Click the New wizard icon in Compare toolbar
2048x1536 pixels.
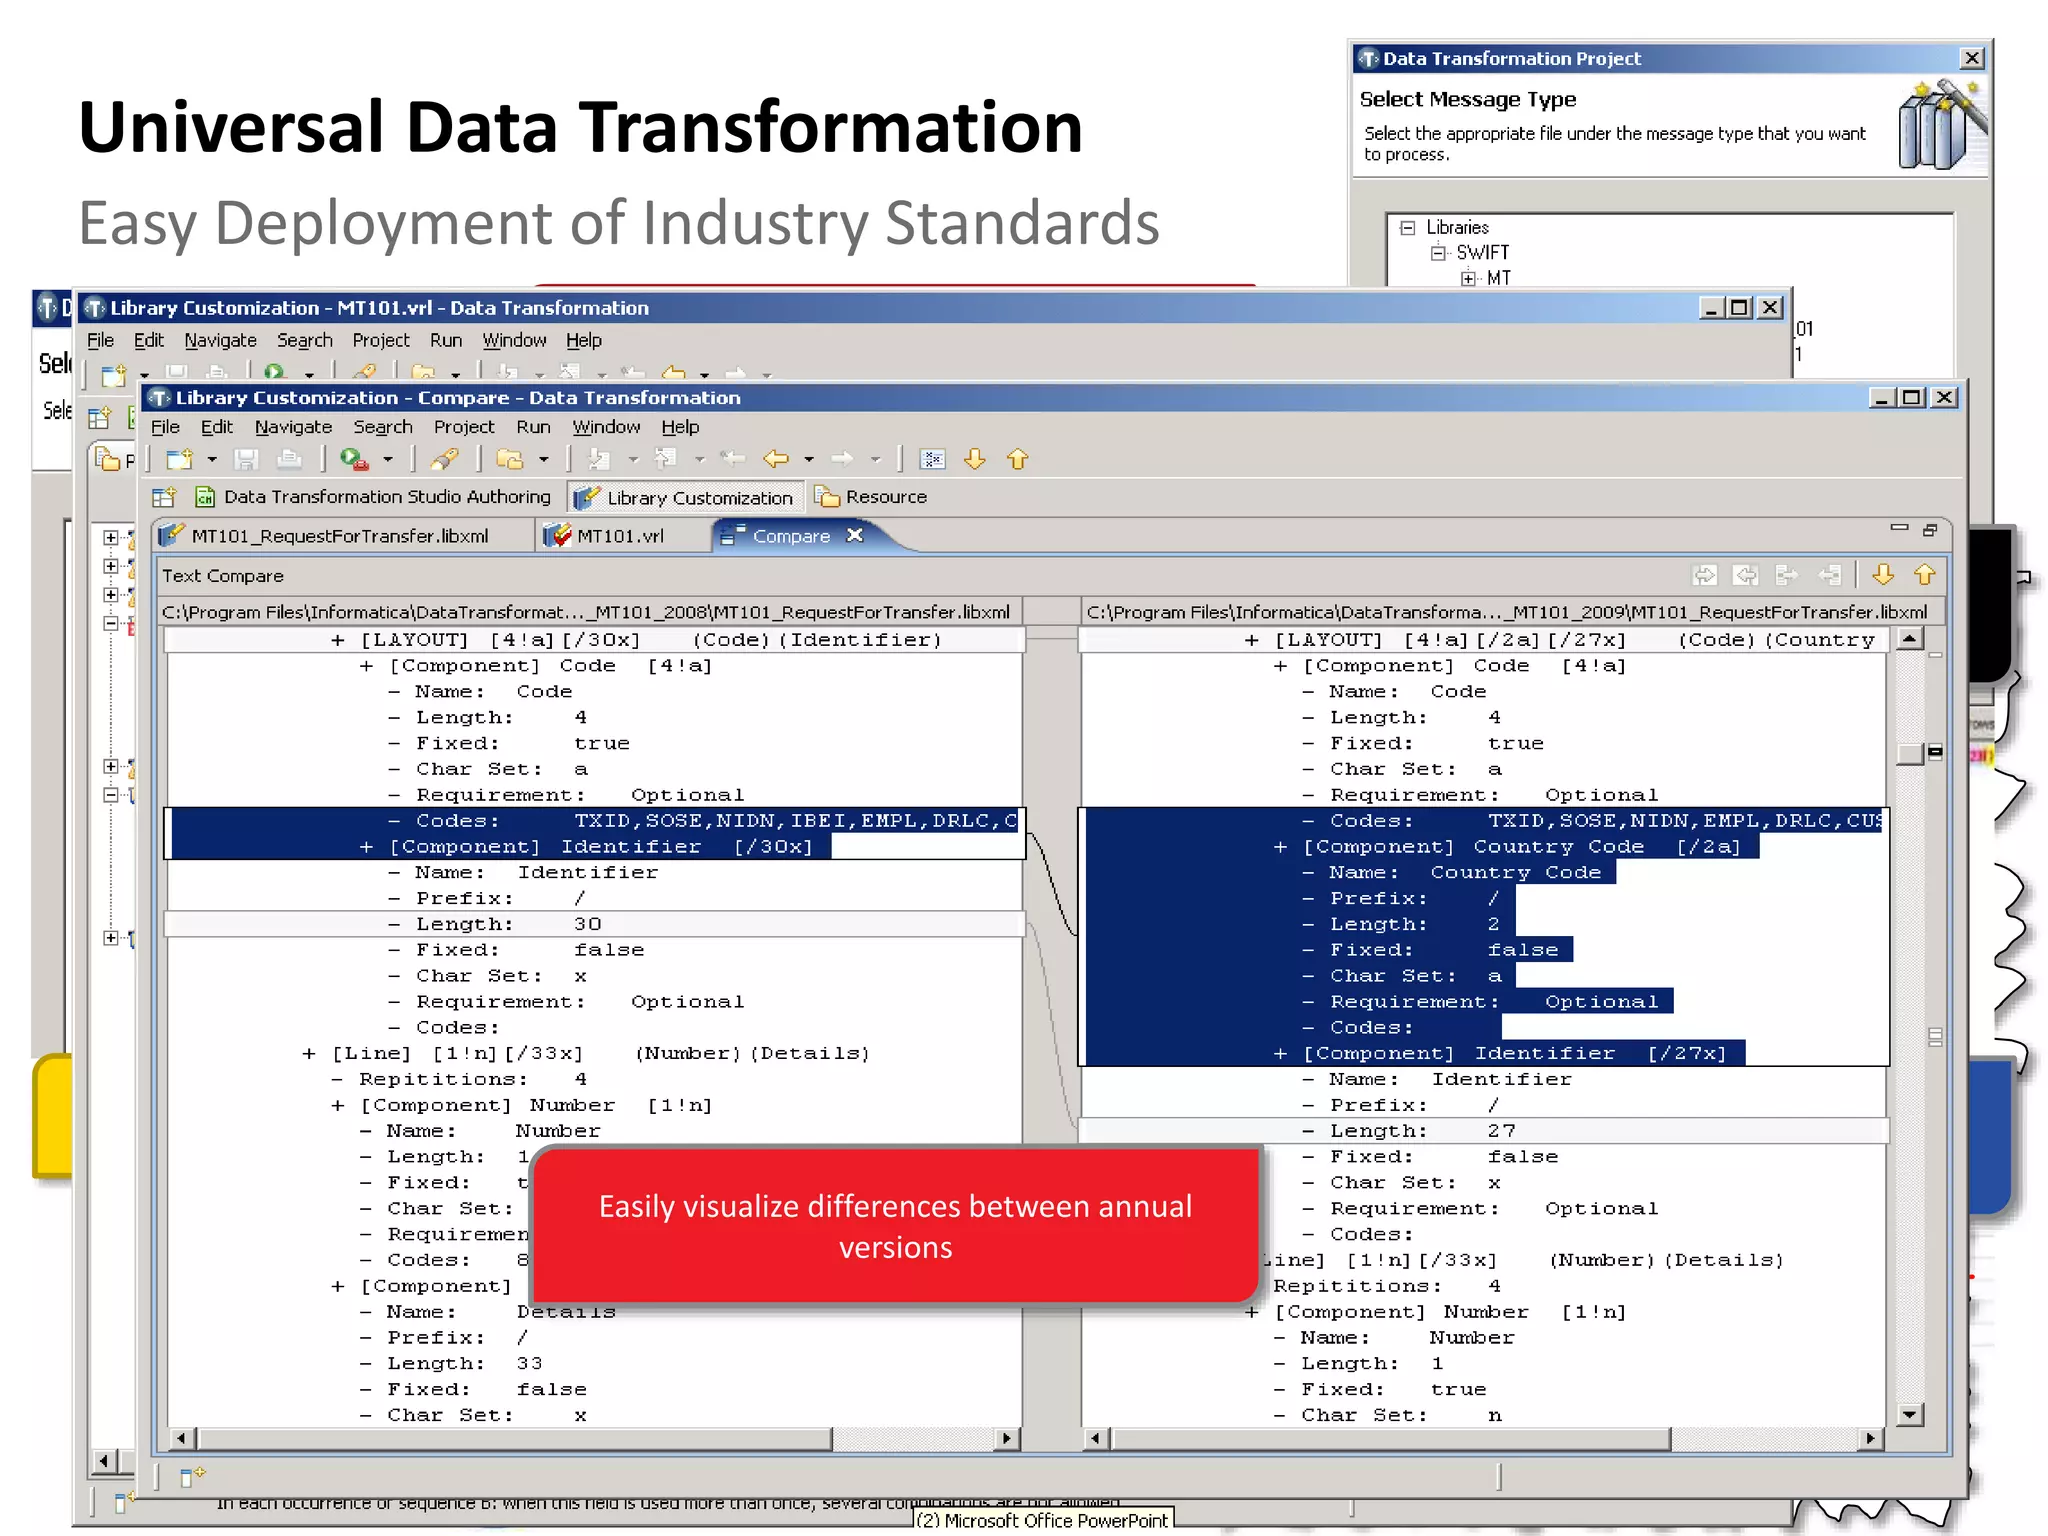tap(180, 459)
